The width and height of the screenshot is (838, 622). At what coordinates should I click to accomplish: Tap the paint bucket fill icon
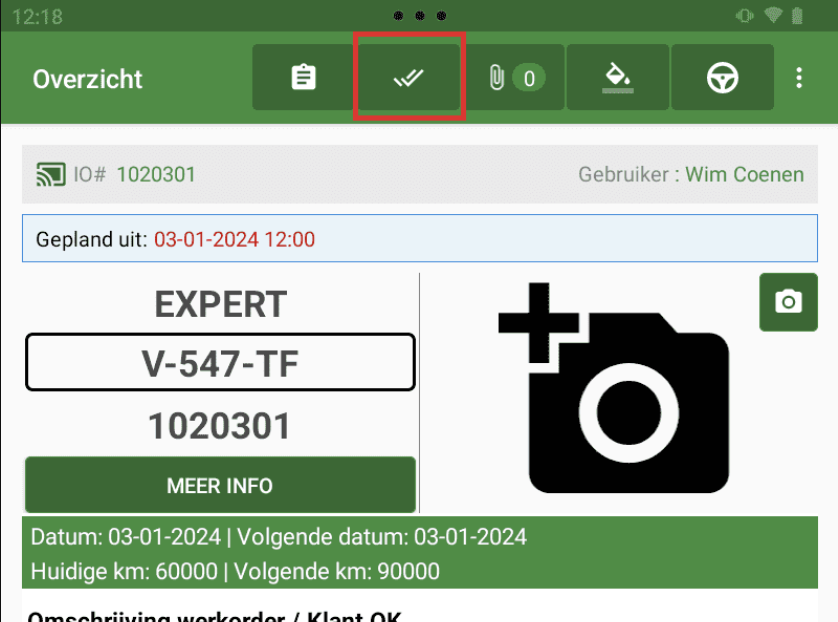point(618,77)
